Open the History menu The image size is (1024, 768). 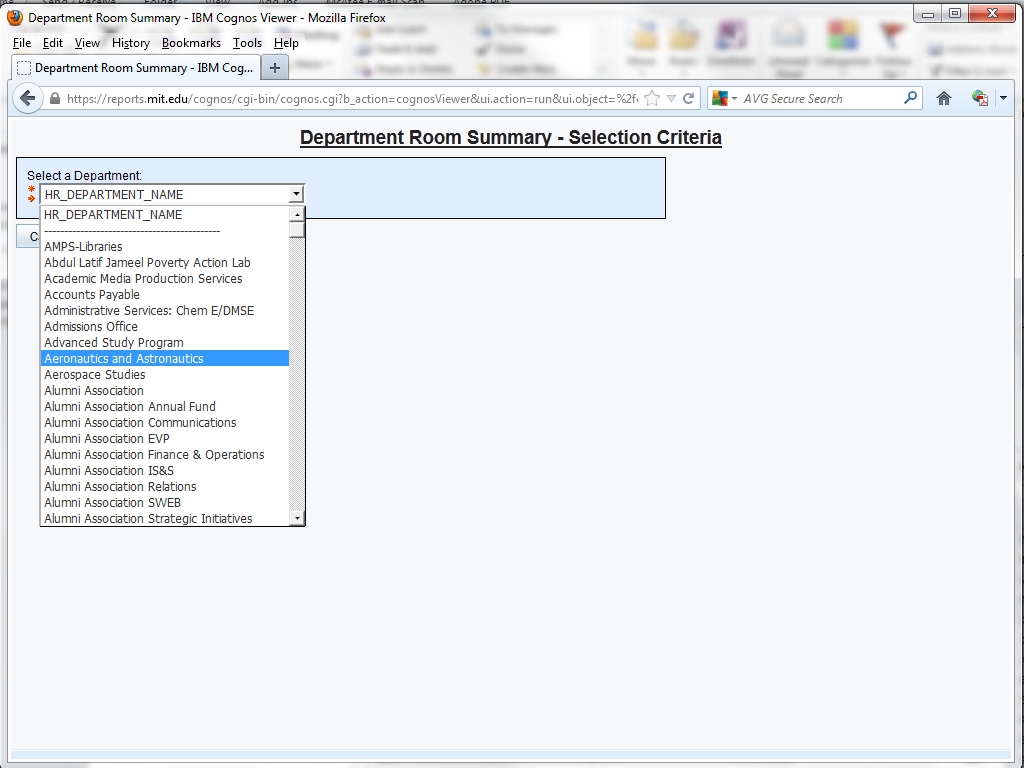tap(130, 43)
